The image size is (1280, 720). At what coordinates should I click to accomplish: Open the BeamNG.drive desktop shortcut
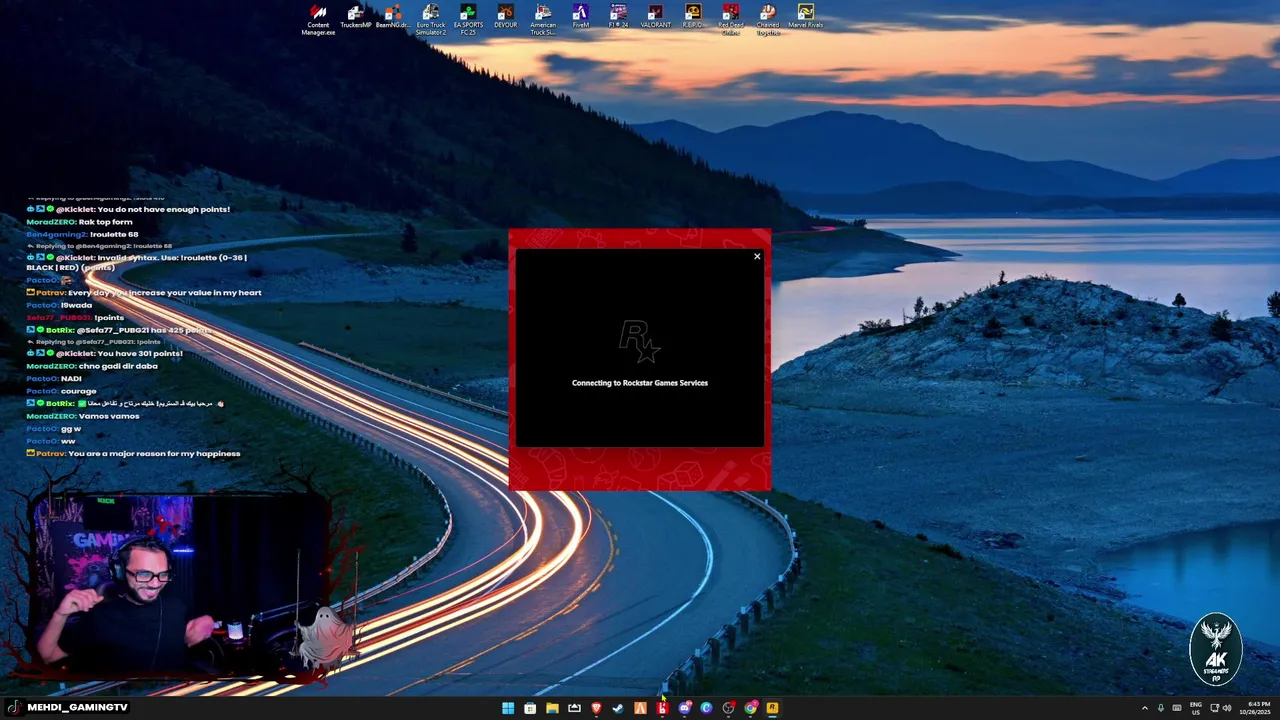pyautogui.click(x=392, y=17)
